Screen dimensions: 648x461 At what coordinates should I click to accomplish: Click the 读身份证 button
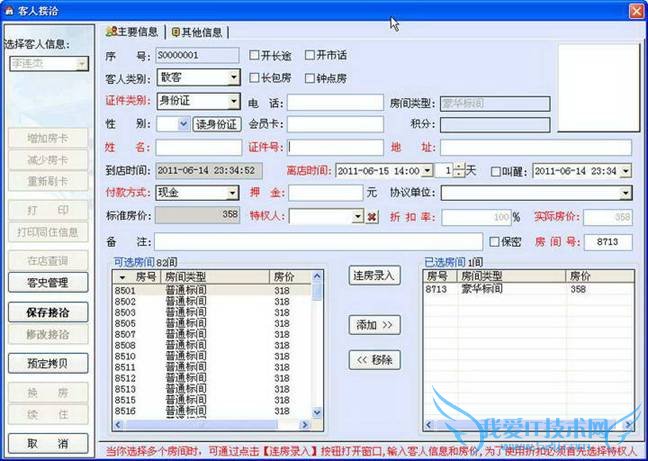click(217, 124)
